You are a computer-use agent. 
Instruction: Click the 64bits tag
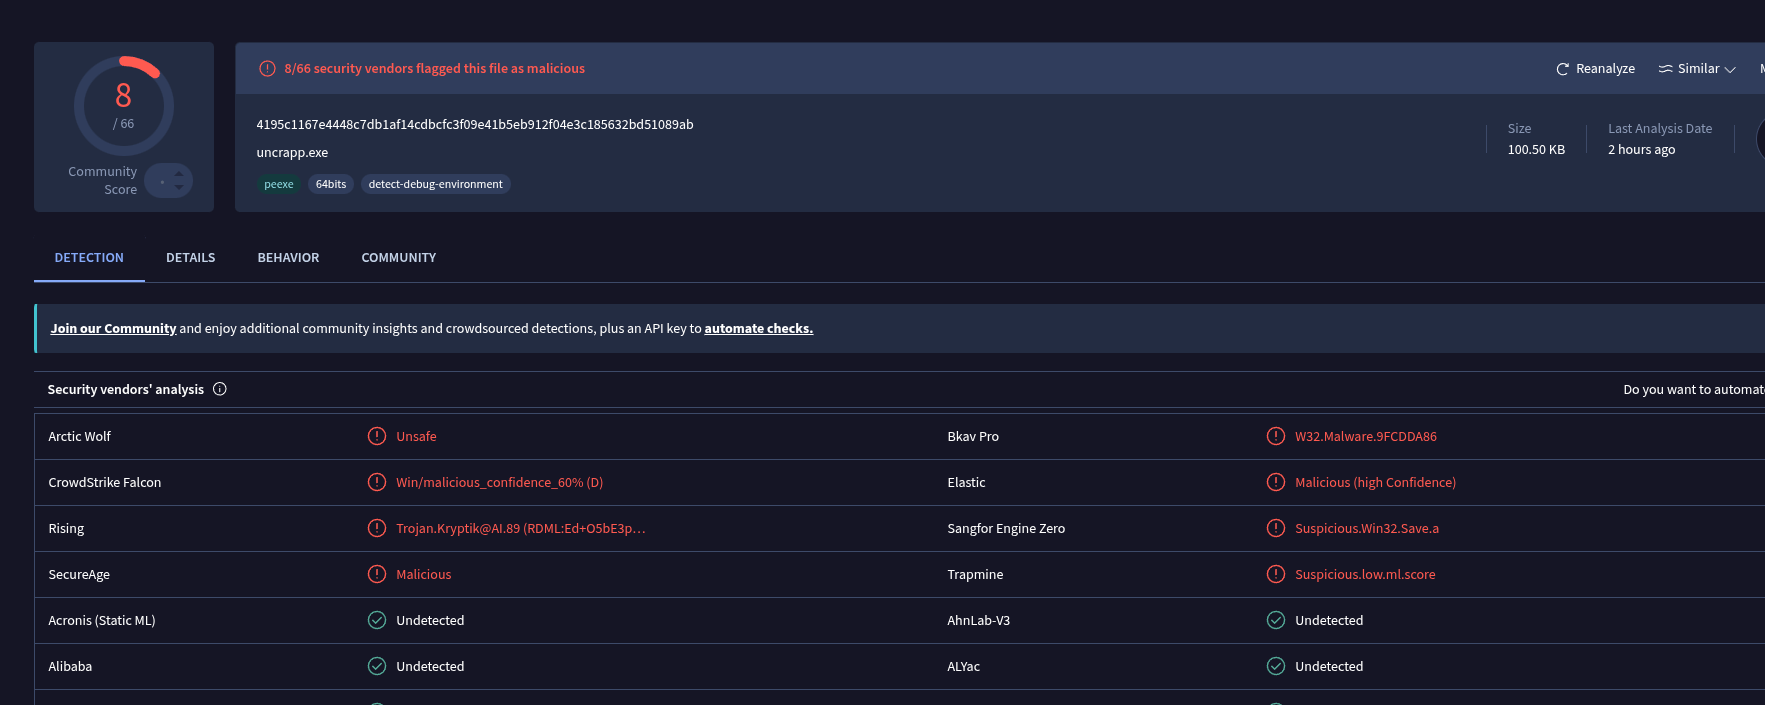tap(331, 184)
